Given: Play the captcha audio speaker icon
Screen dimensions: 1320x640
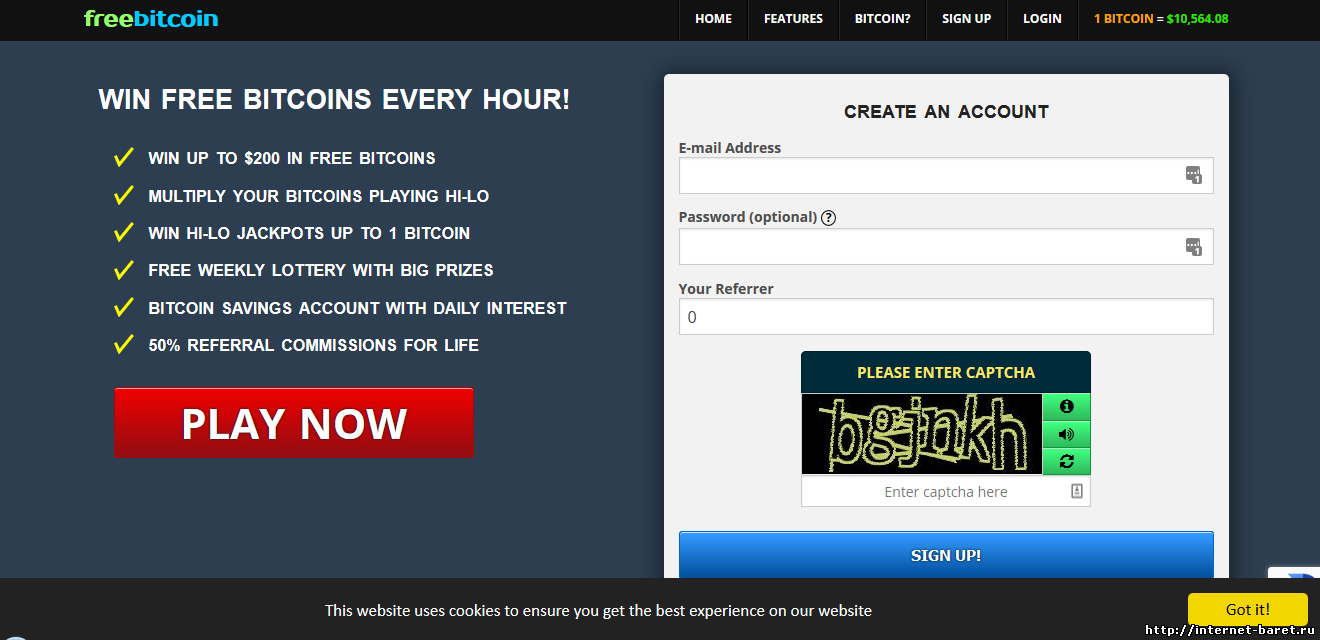Looking at the screenshot, I should point(1066,434).
